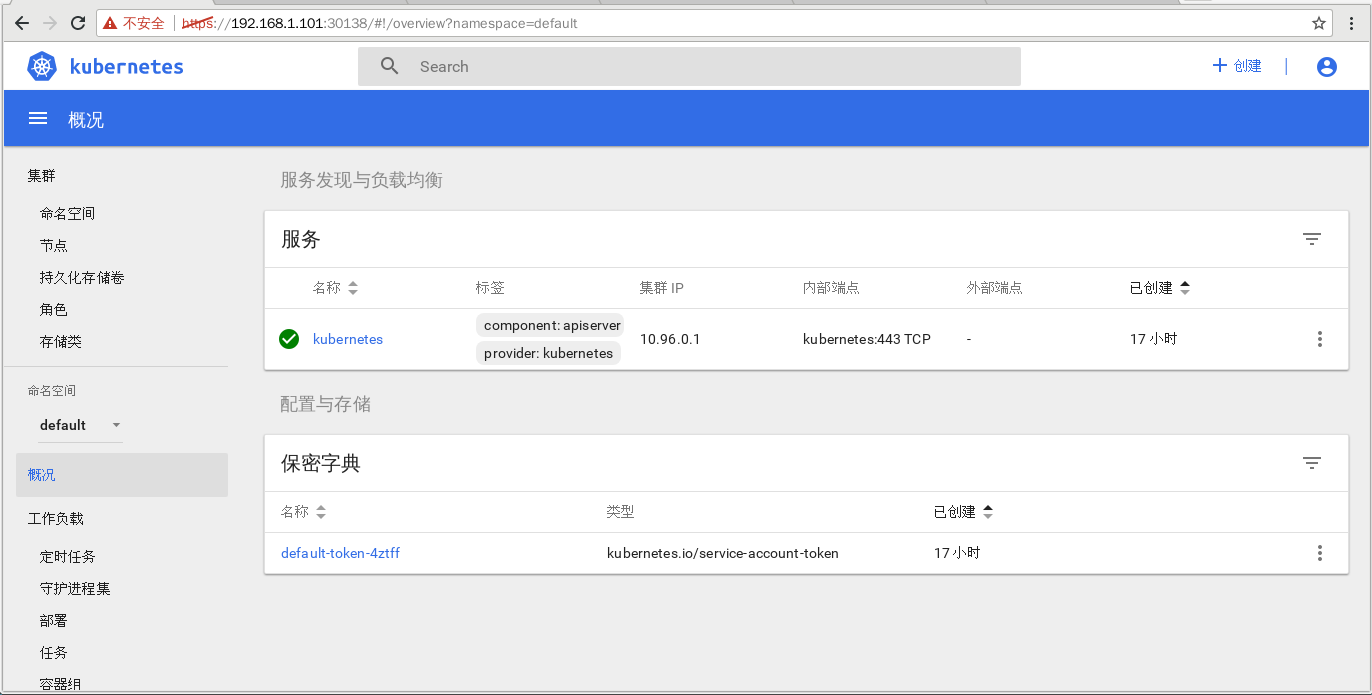Viewport: 1372px width, 695px height.
Task: Click 17 小时 in kubernetes service row
Action: click(x=1154, y=339)
